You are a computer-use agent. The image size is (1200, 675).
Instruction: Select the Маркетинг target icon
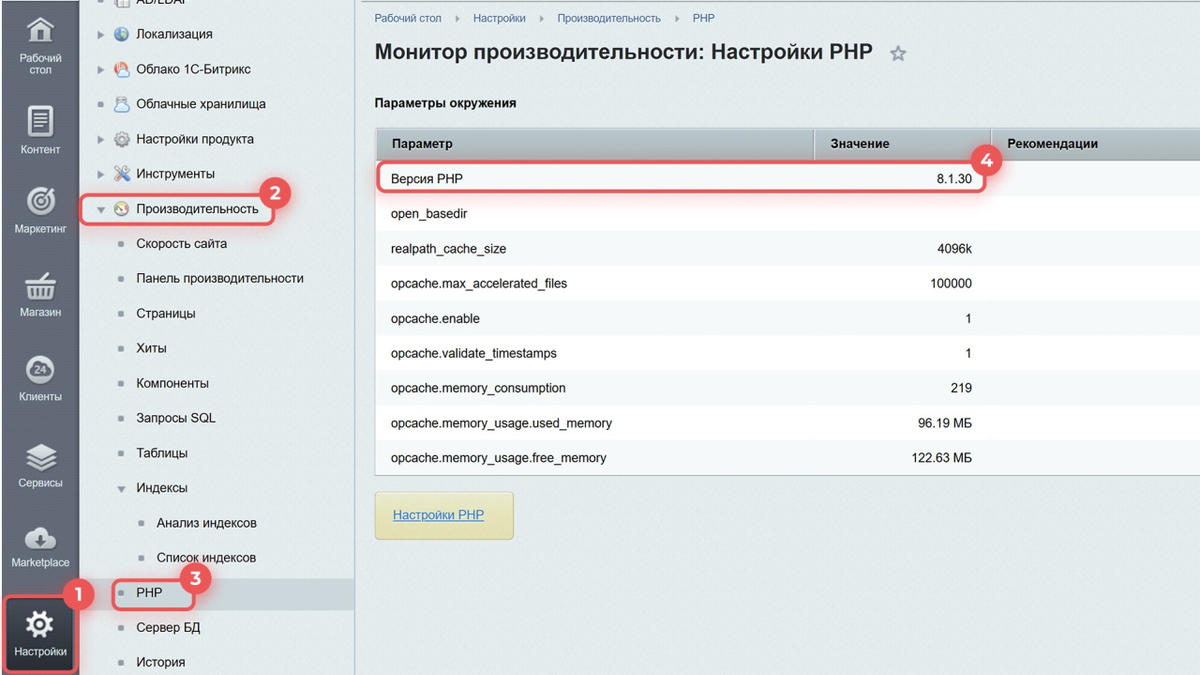(x=40, y=201)
